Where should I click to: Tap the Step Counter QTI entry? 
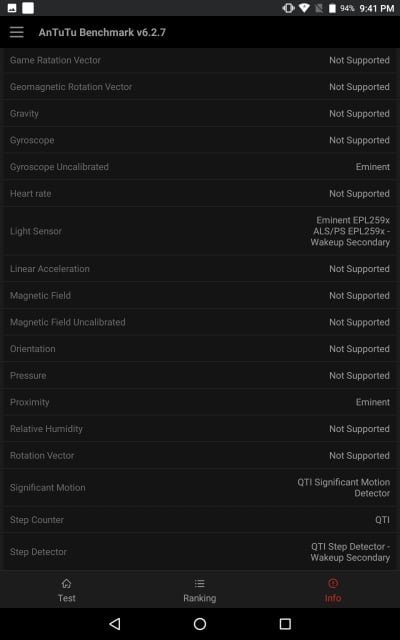click(x=200, y=520)
